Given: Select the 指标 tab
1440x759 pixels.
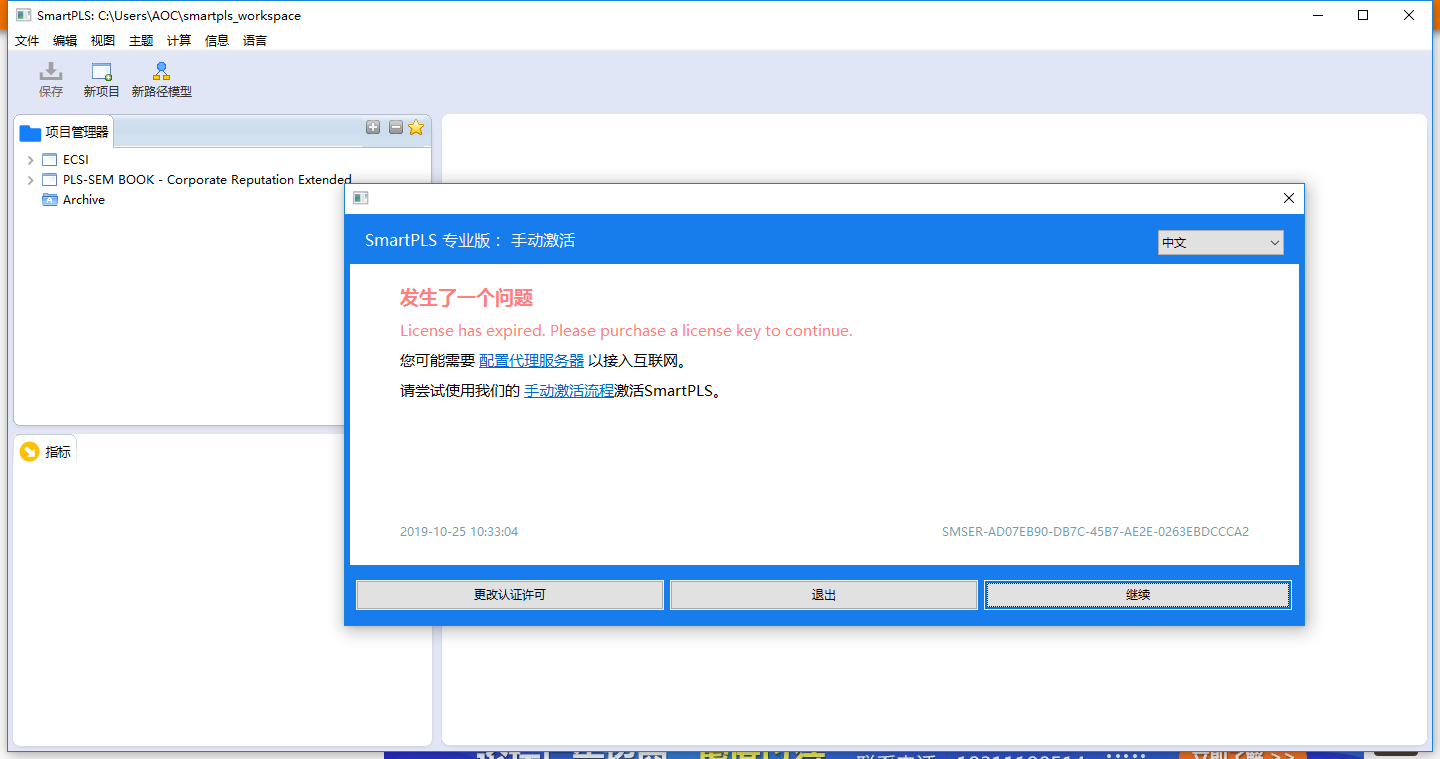Looking at the screenshot, I should point(46,452).
